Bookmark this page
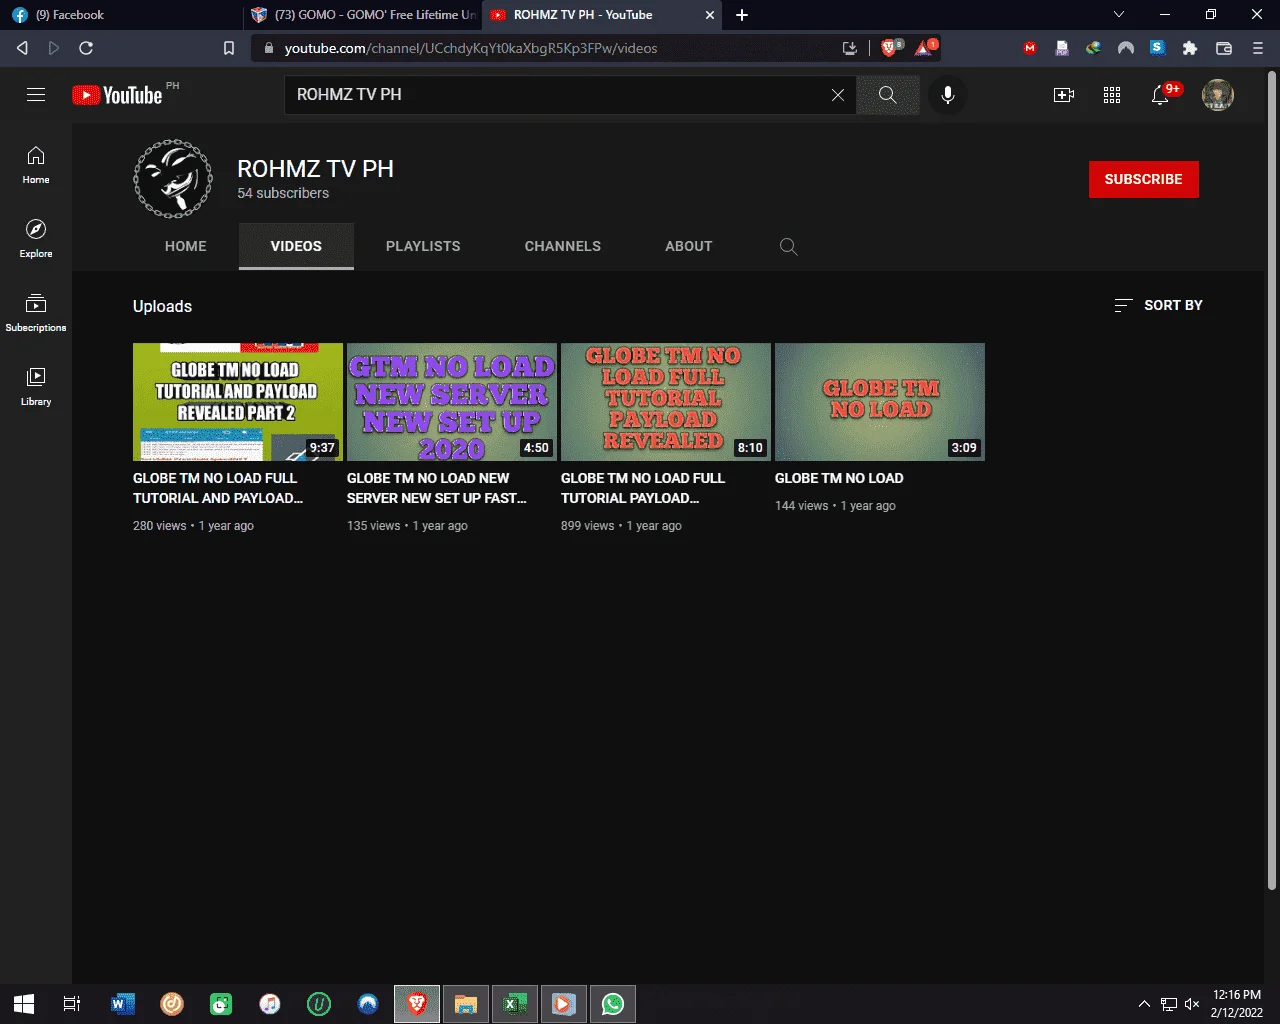This screenshot has width=1280, height=1024. pos(229,48)
